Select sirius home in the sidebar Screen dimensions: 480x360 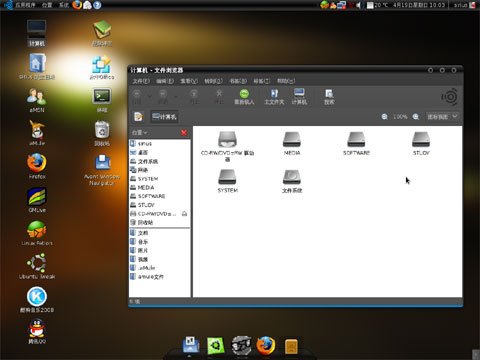click(159, 144)
